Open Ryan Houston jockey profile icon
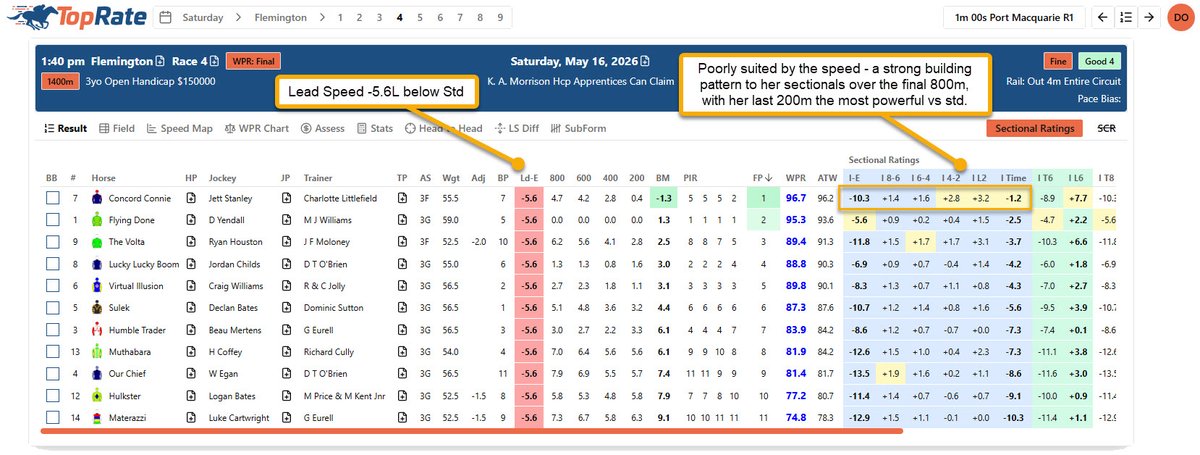Image resolution: width=1200 pixels, height=455 pixels. click(286, 241)
